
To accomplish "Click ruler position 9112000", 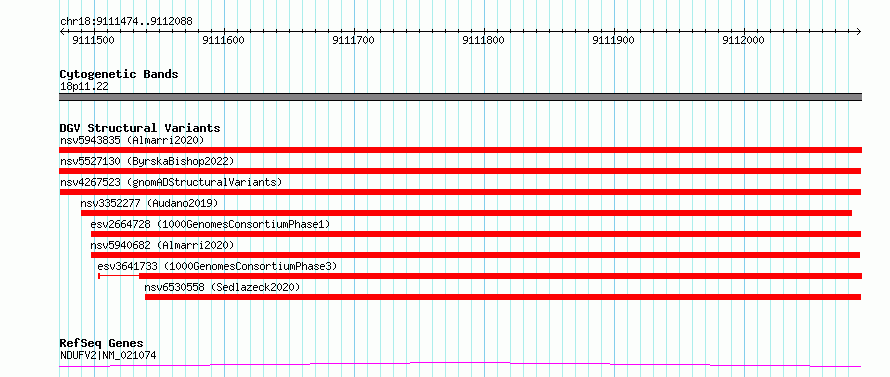I will tap(744, 40).
